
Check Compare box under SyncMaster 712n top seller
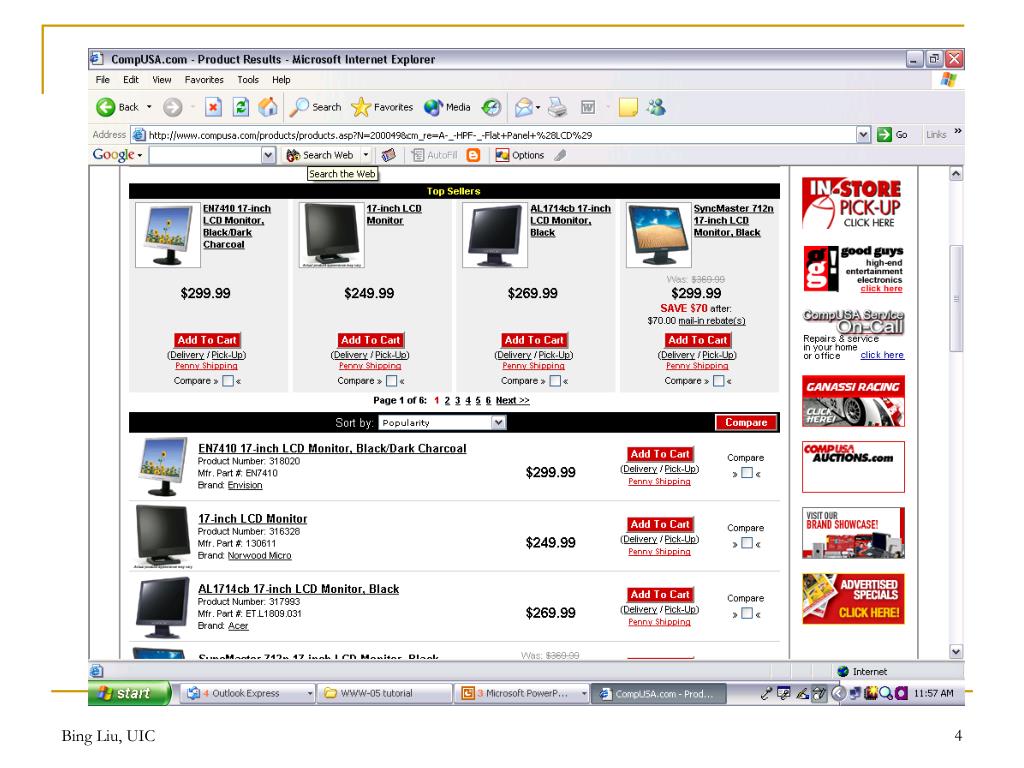click(x=718, y=381)
